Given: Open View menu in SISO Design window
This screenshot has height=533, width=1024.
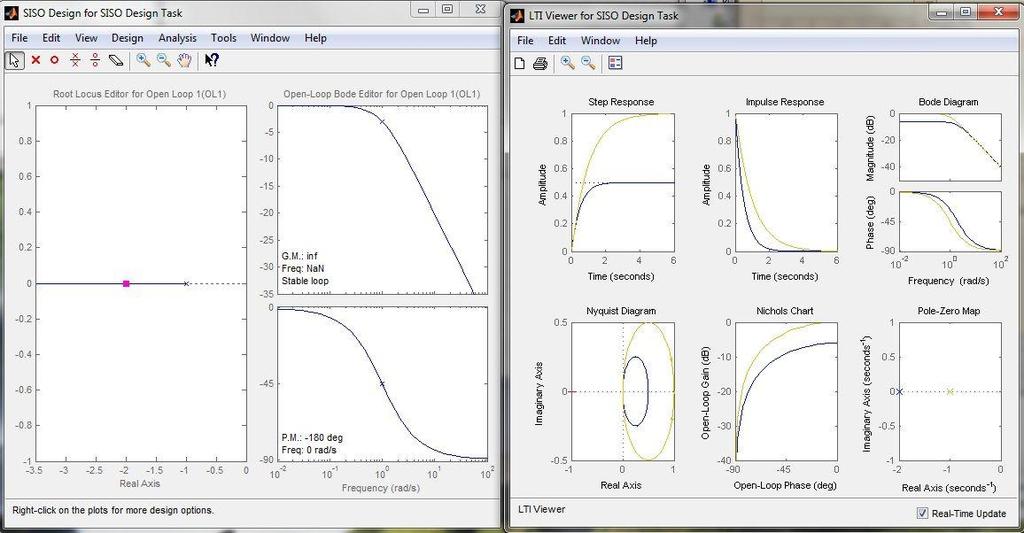Looking at the screenshot, I should 86,38.
